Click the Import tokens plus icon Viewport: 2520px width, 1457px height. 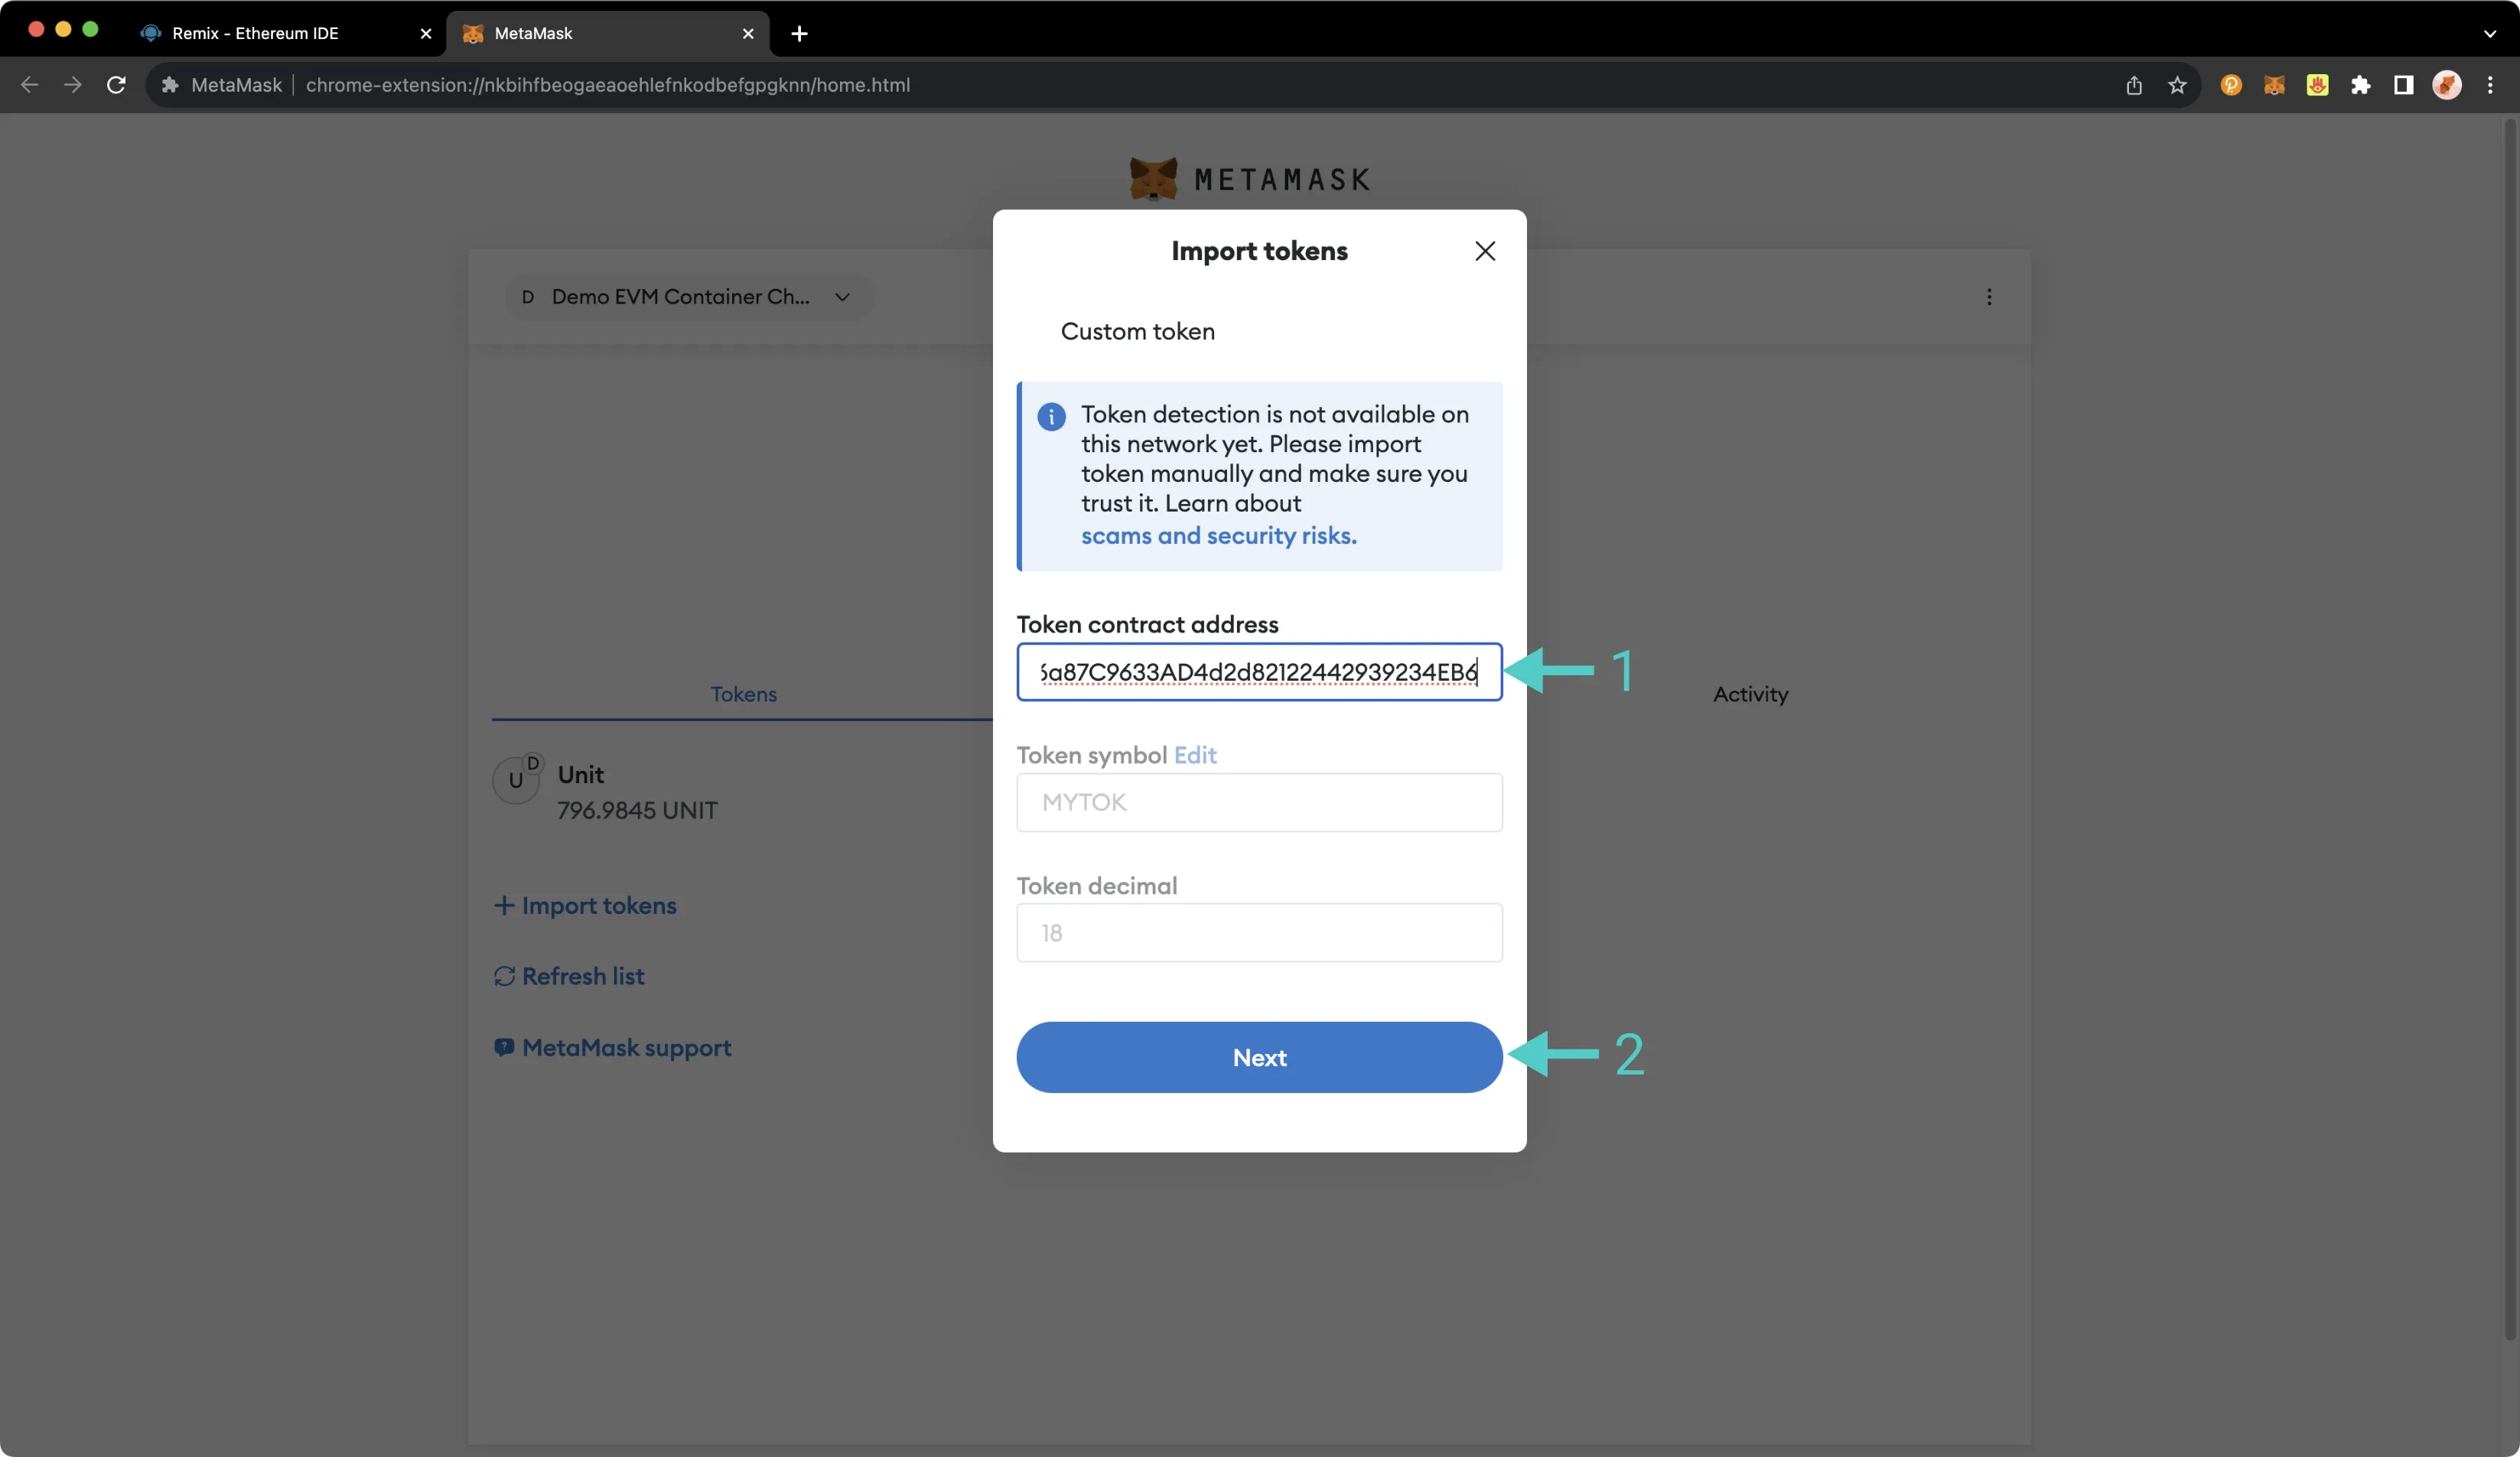coord(501,904)
